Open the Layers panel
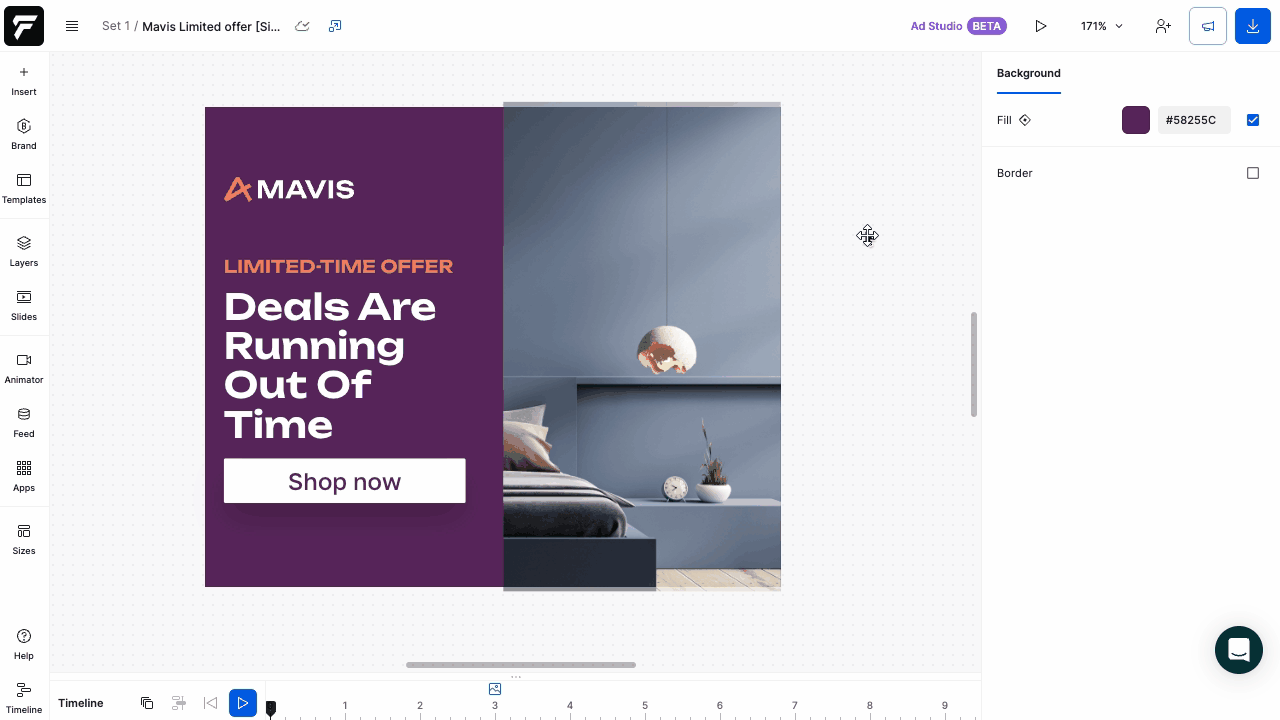This screenshot has height=720, width=1280. pyautogui.click(x=24, y=251)
